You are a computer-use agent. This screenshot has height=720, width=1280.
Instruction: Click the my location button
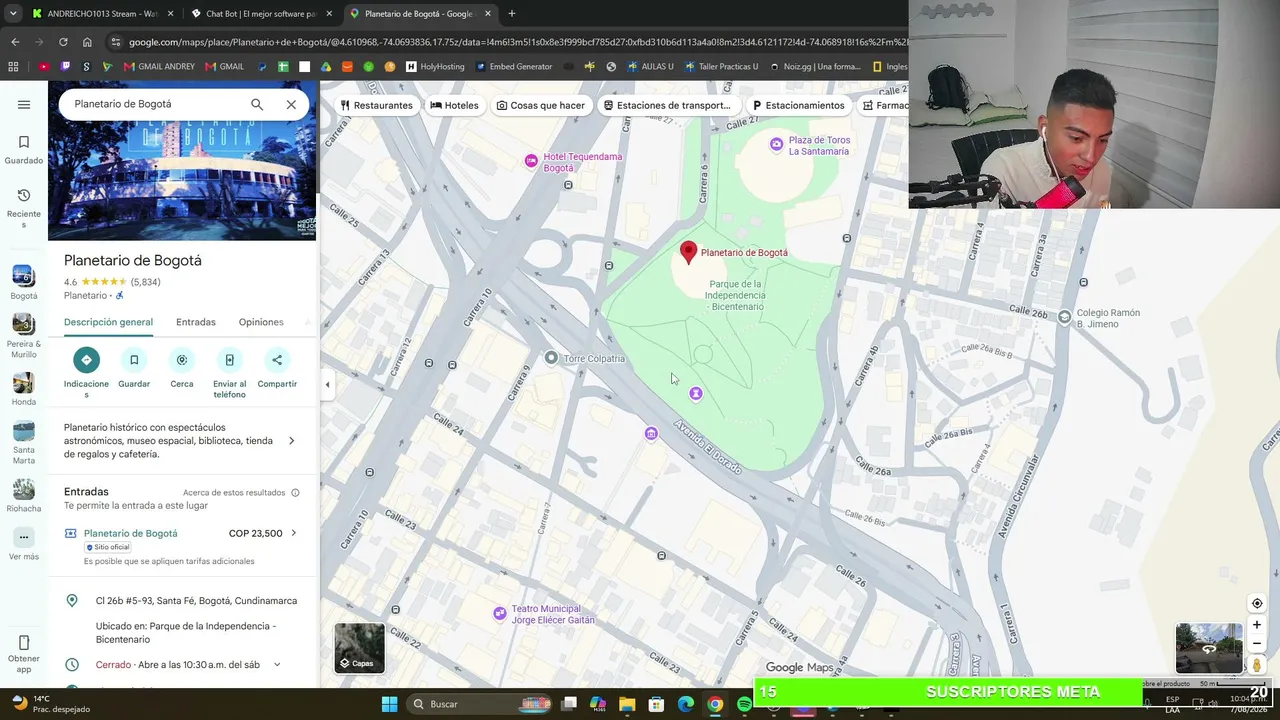point(1257,603)
